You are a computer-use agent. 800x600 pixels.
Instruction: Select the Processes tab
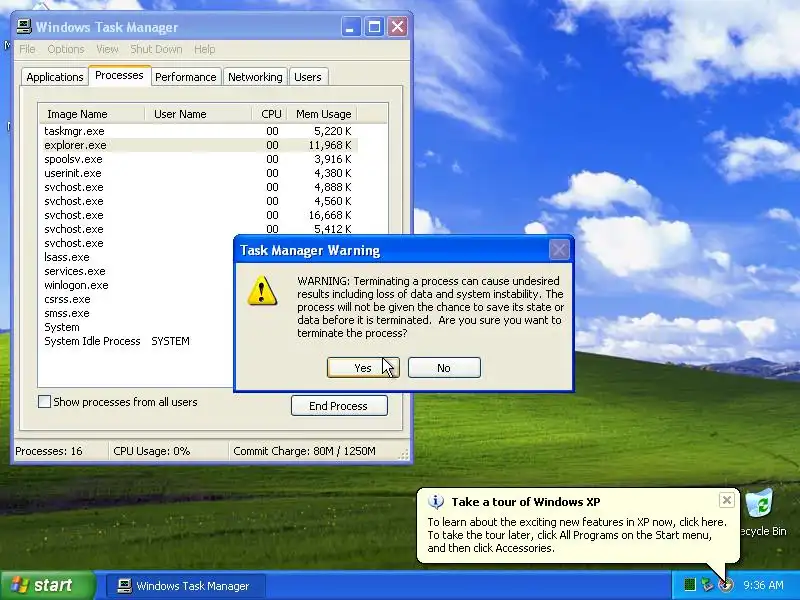(119, 76)
